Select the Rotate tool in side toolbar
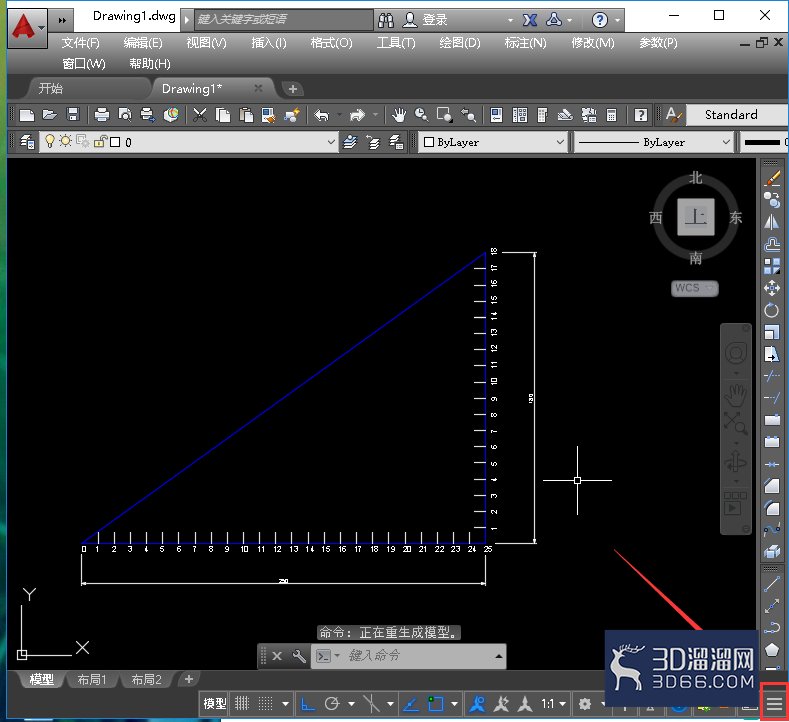 coord(772,310)
